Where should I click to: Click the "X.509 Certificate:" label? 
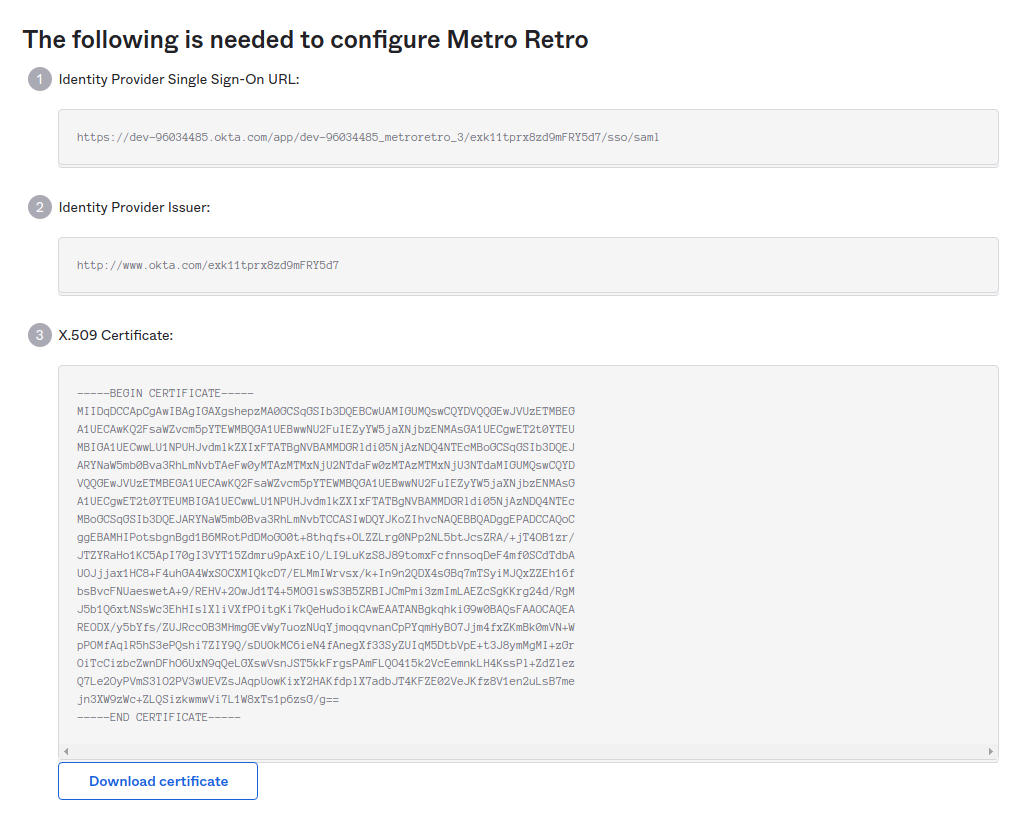[116, 335]
